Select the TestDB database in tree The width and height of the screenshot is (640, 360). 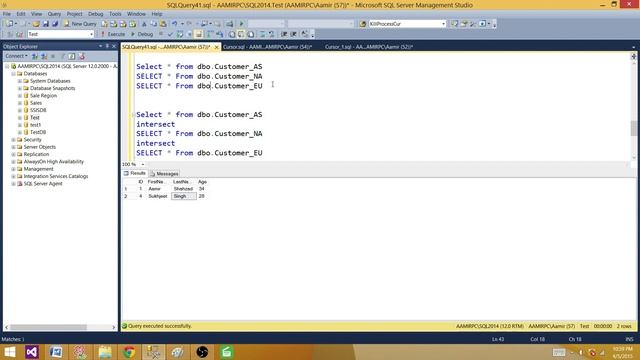[x=38, y=132]
